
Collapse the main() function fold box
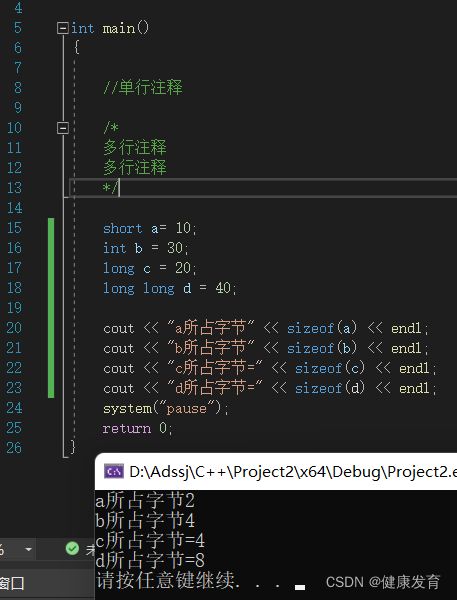coord(62,28)
